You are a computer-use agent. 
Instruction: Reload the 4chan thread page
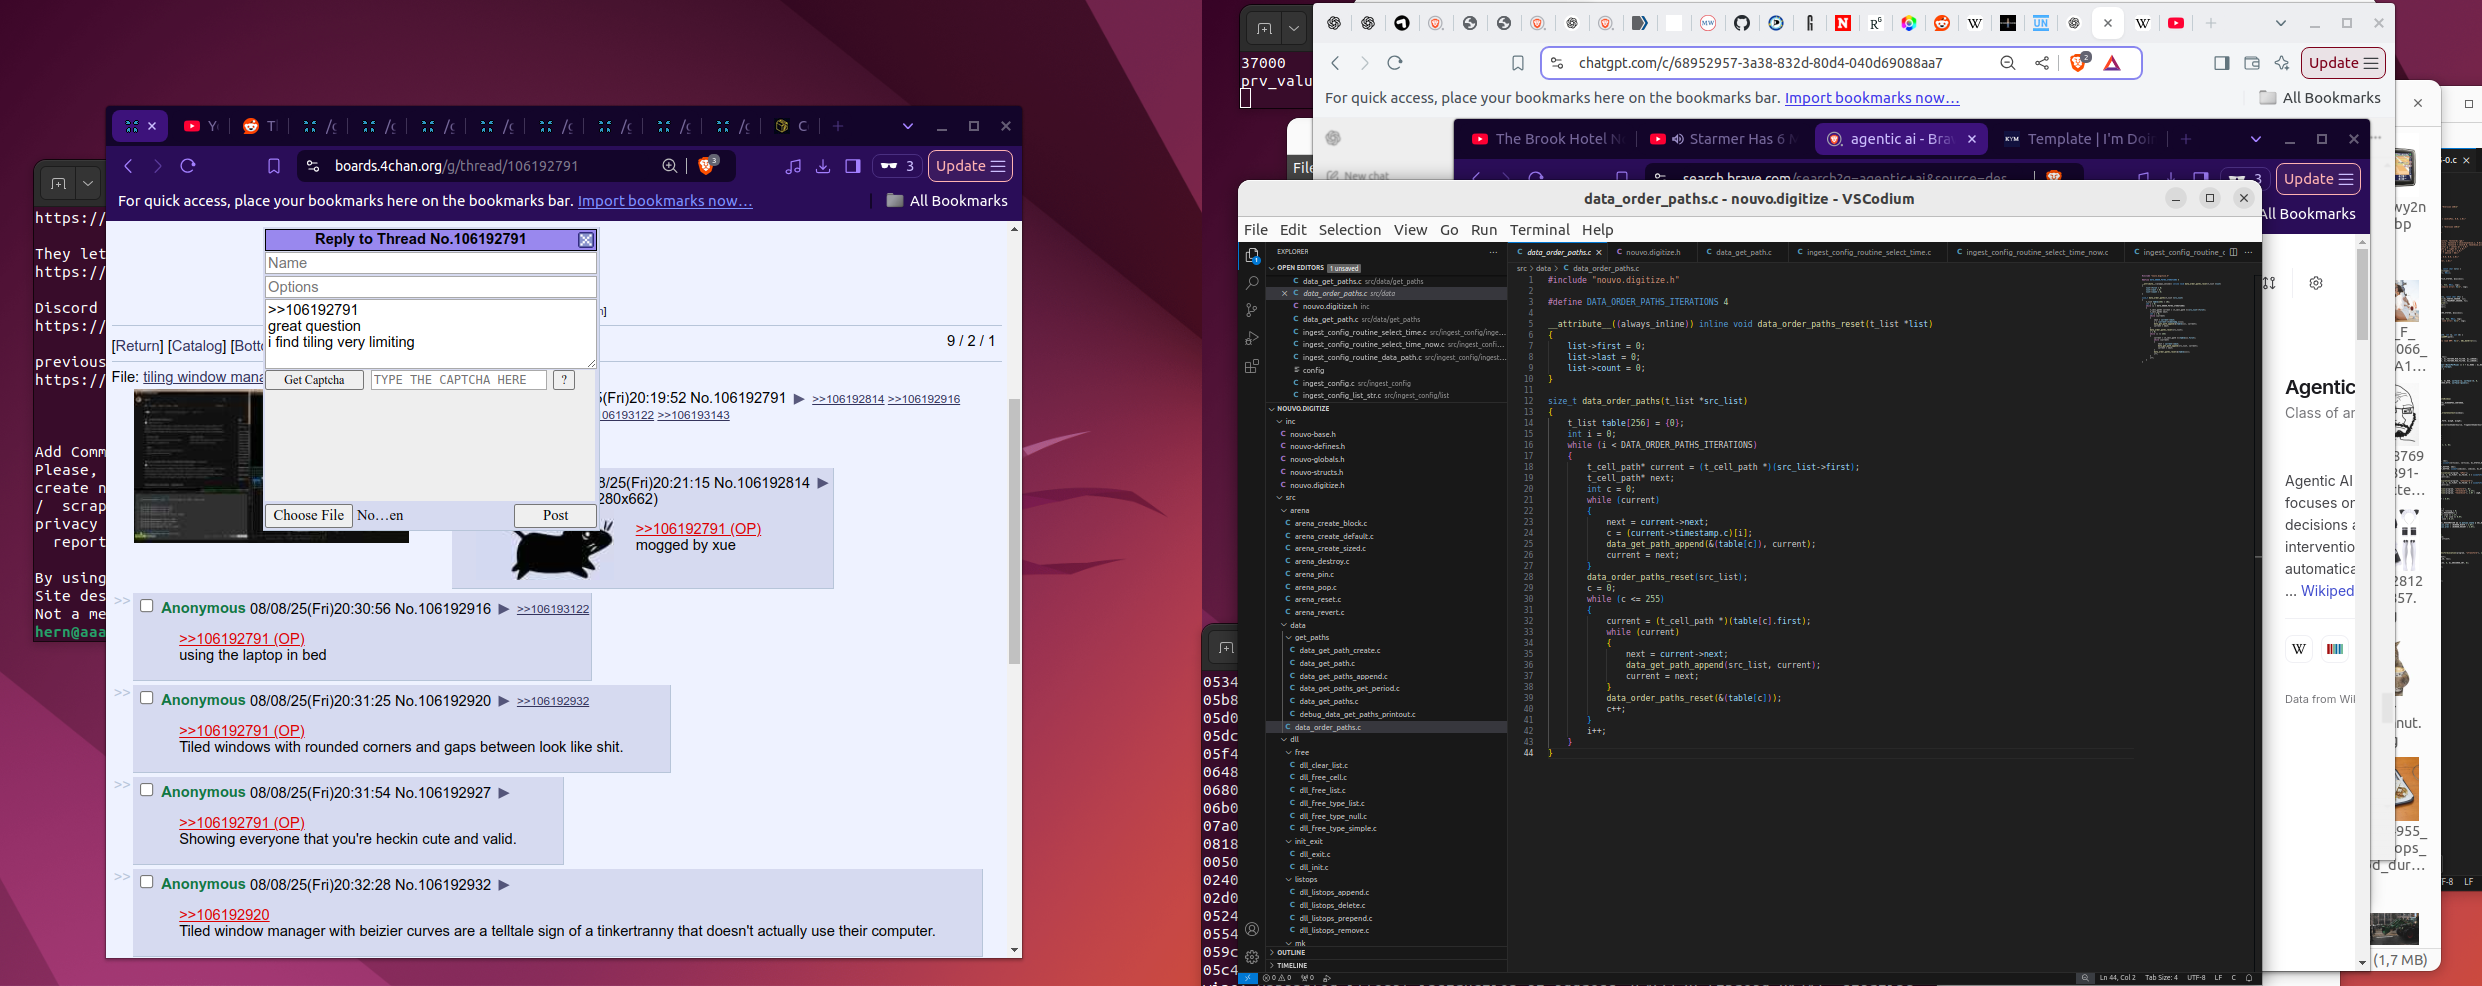188,166
